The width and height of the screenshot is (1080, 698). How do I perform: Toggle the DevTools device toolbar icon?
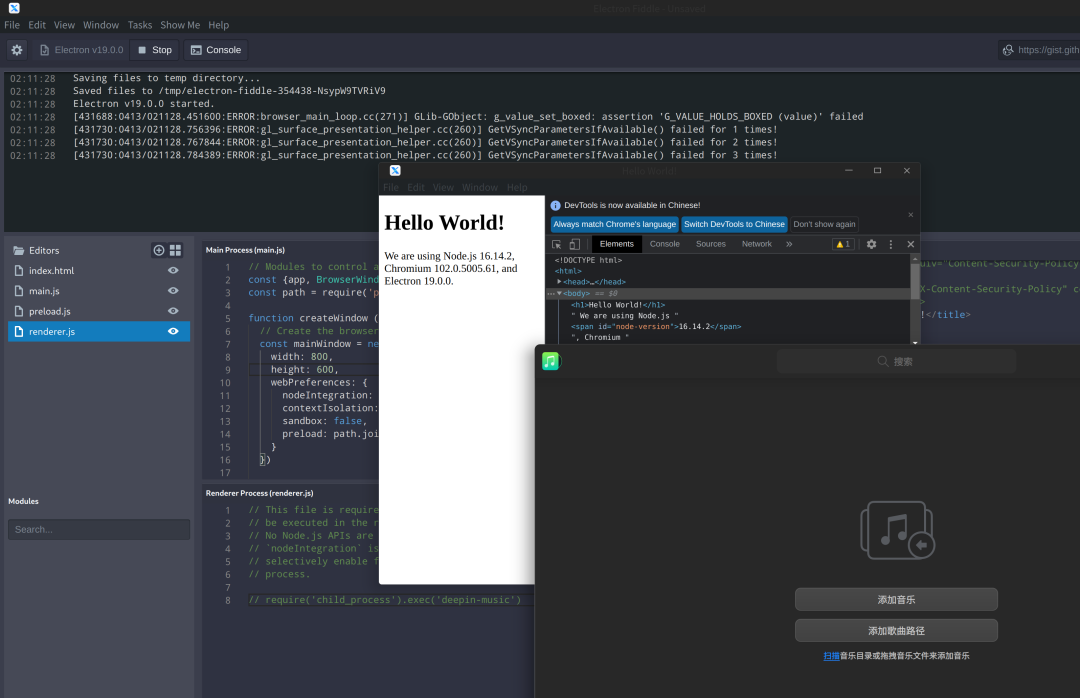(x=574, y=244)
